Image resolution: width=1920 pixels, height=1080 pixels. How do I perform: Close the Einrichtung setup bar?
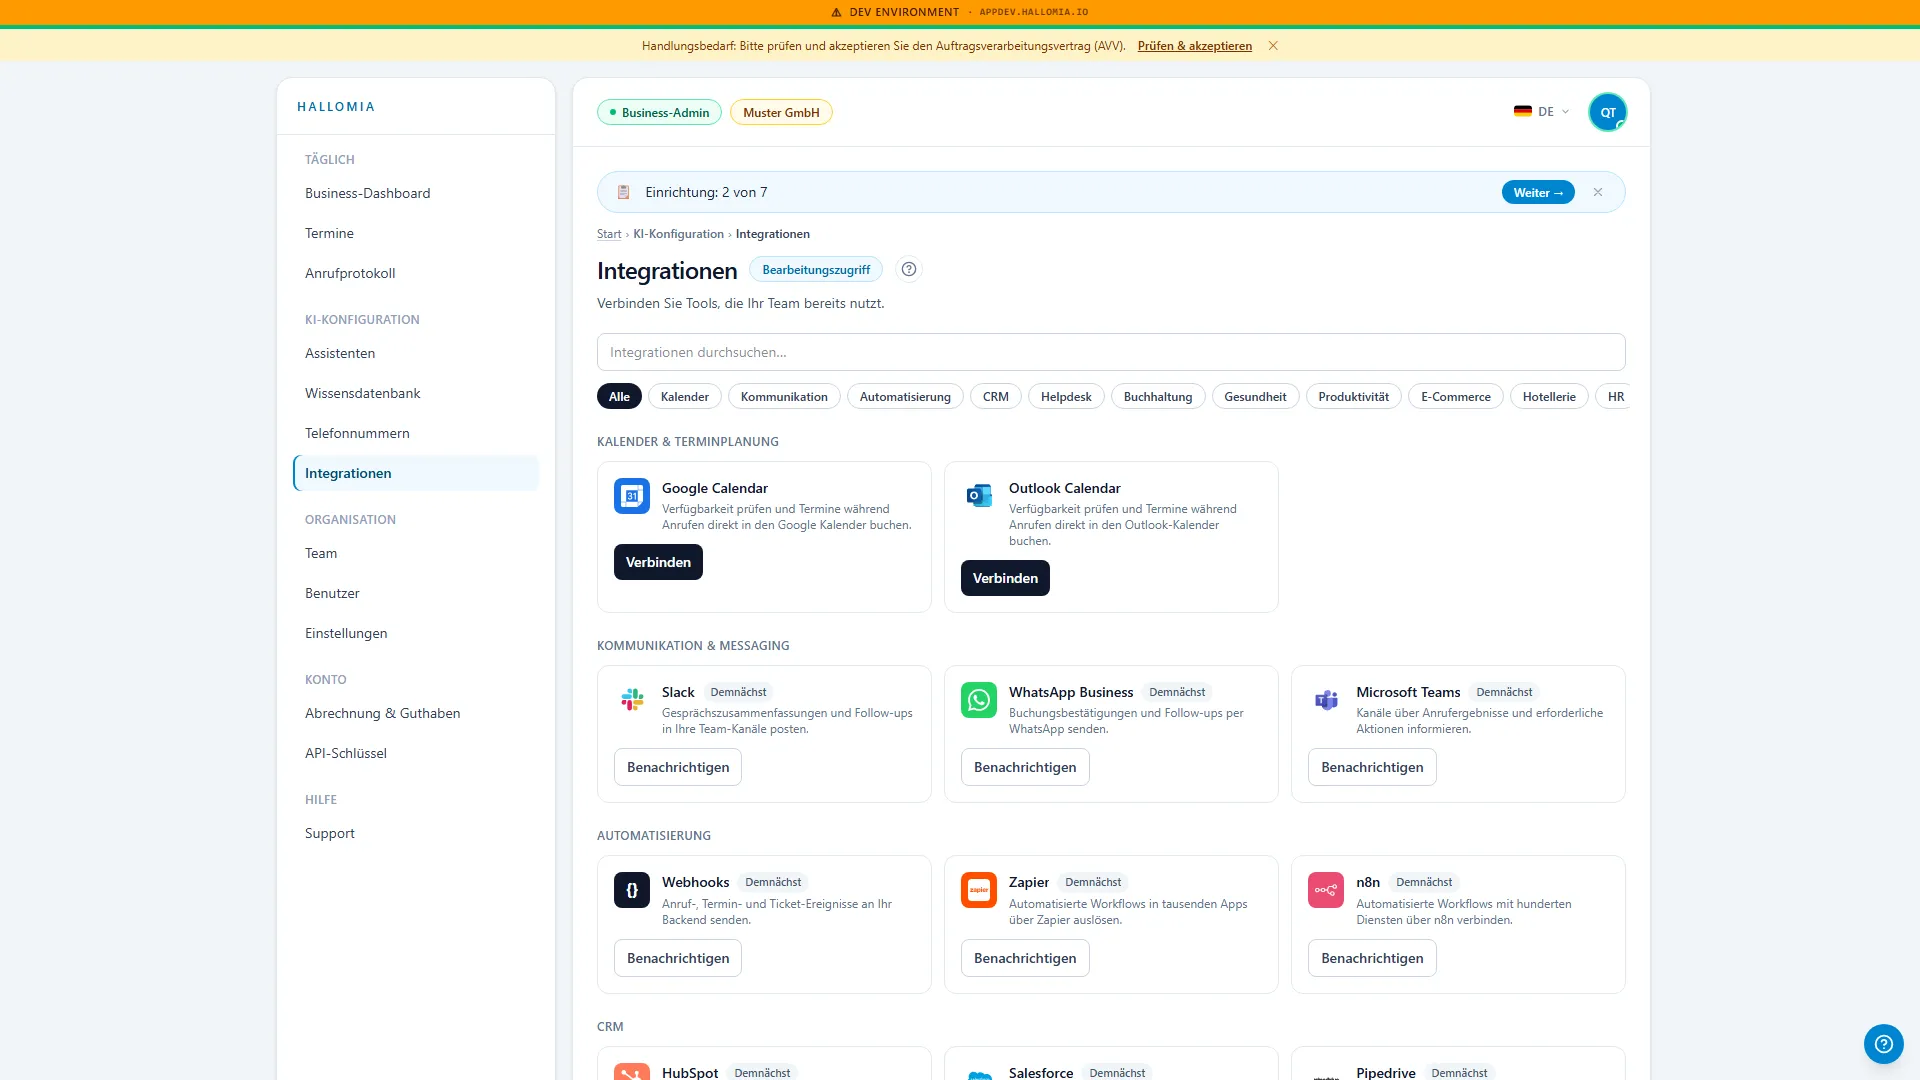pyautogui.click(x=1598, y=192)
